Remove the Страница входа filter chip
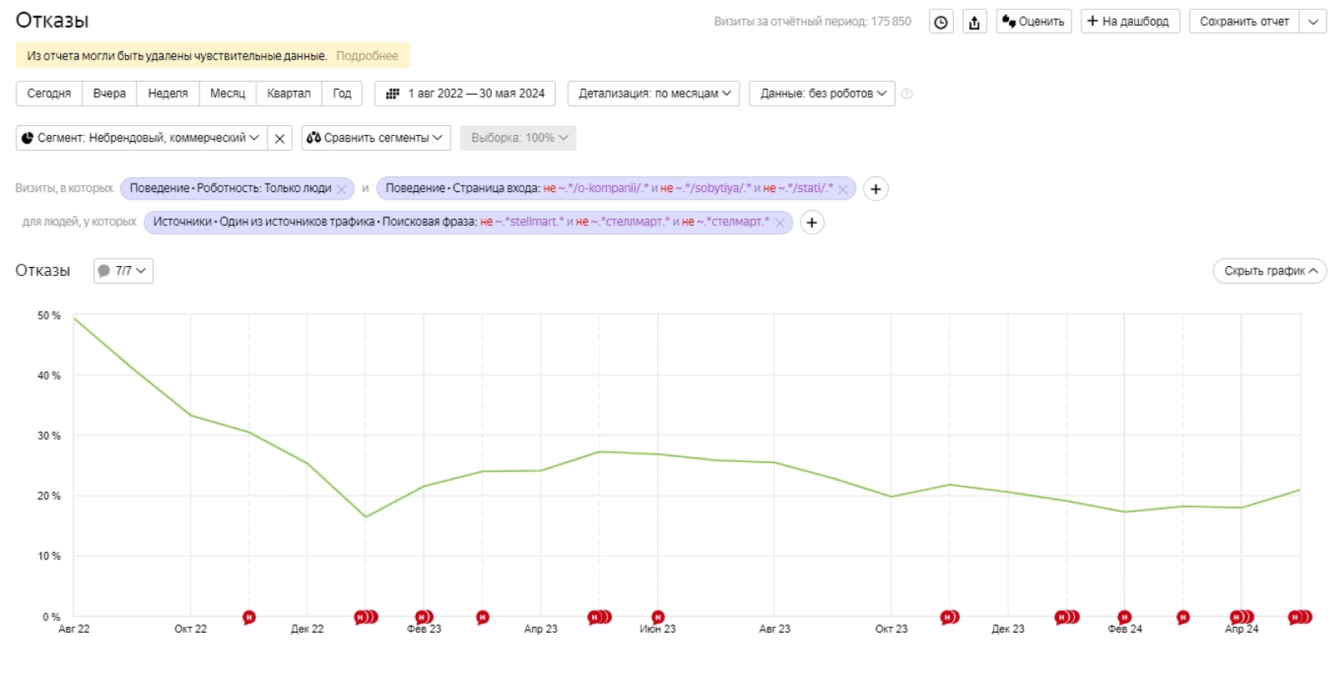Viewport: 1340px width, 673px height. coord(843,189)
